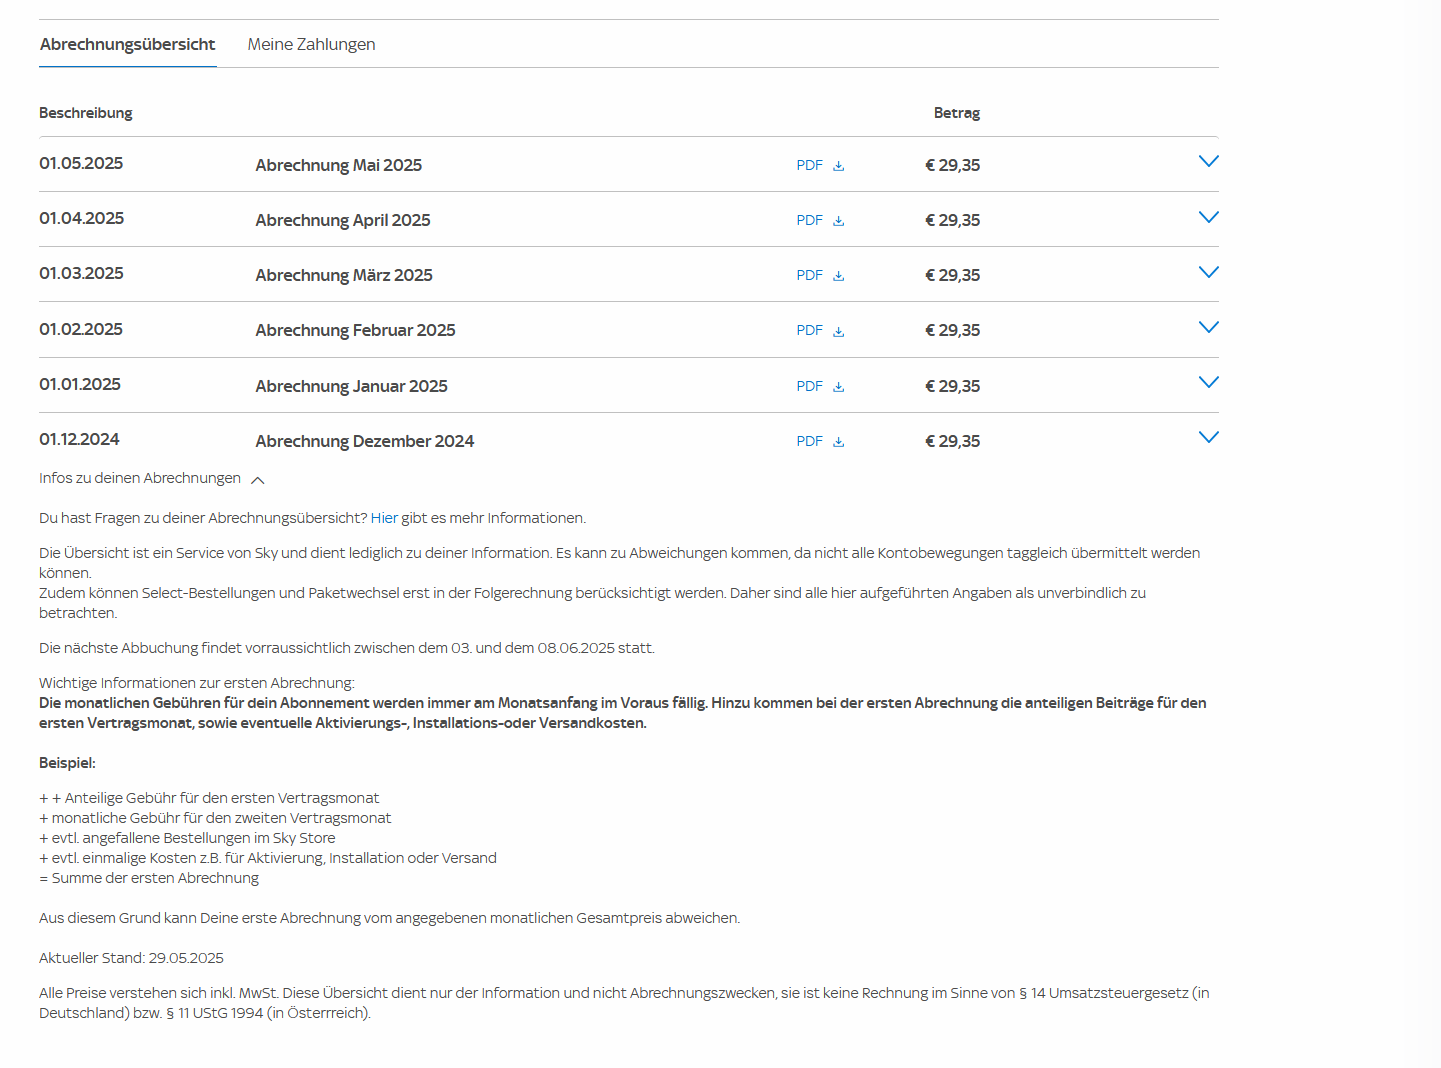Download icon for Januar 2025 invoice
The width and height of the screenshot is (1441, 1068).
point(838,387)
